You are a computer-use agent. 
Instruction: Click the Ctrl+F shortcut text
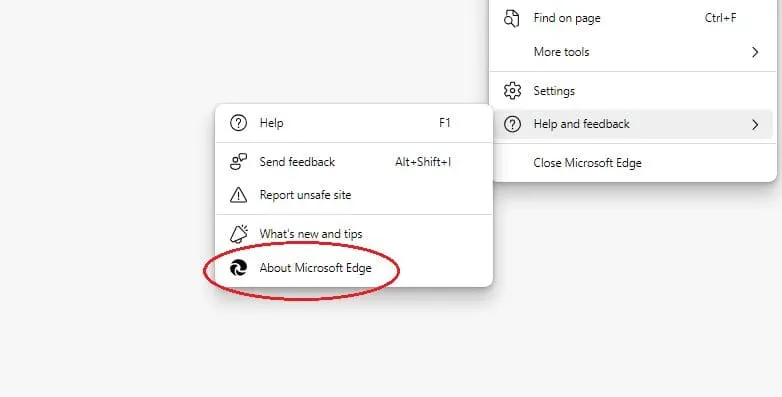721,18
